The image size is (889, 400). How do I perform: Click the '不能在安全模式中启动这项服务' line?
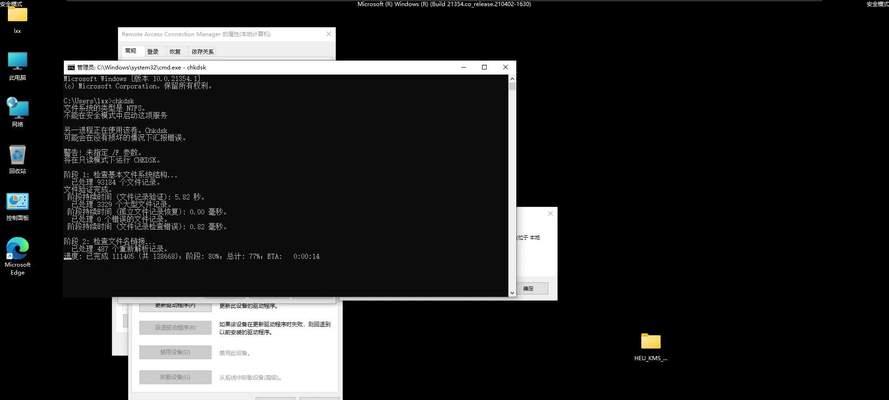click(x=116, y=115)
